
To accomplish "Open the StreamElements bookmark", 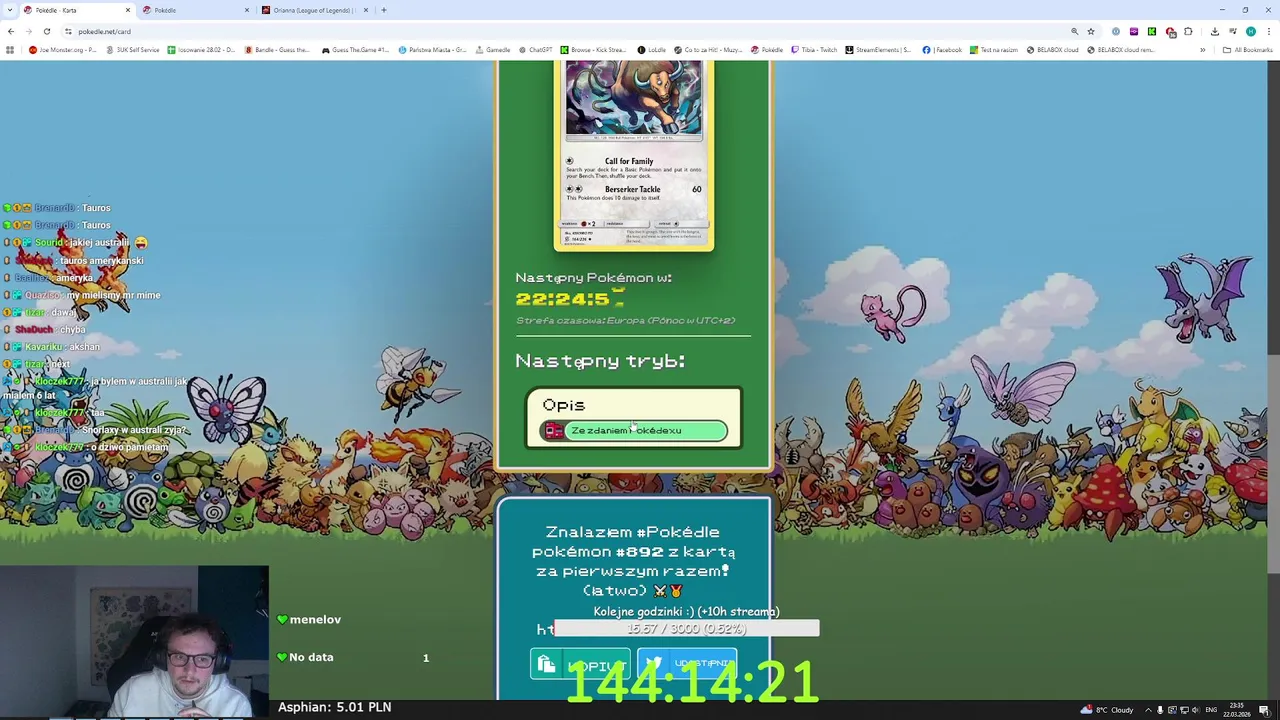I will click(878, 50).
